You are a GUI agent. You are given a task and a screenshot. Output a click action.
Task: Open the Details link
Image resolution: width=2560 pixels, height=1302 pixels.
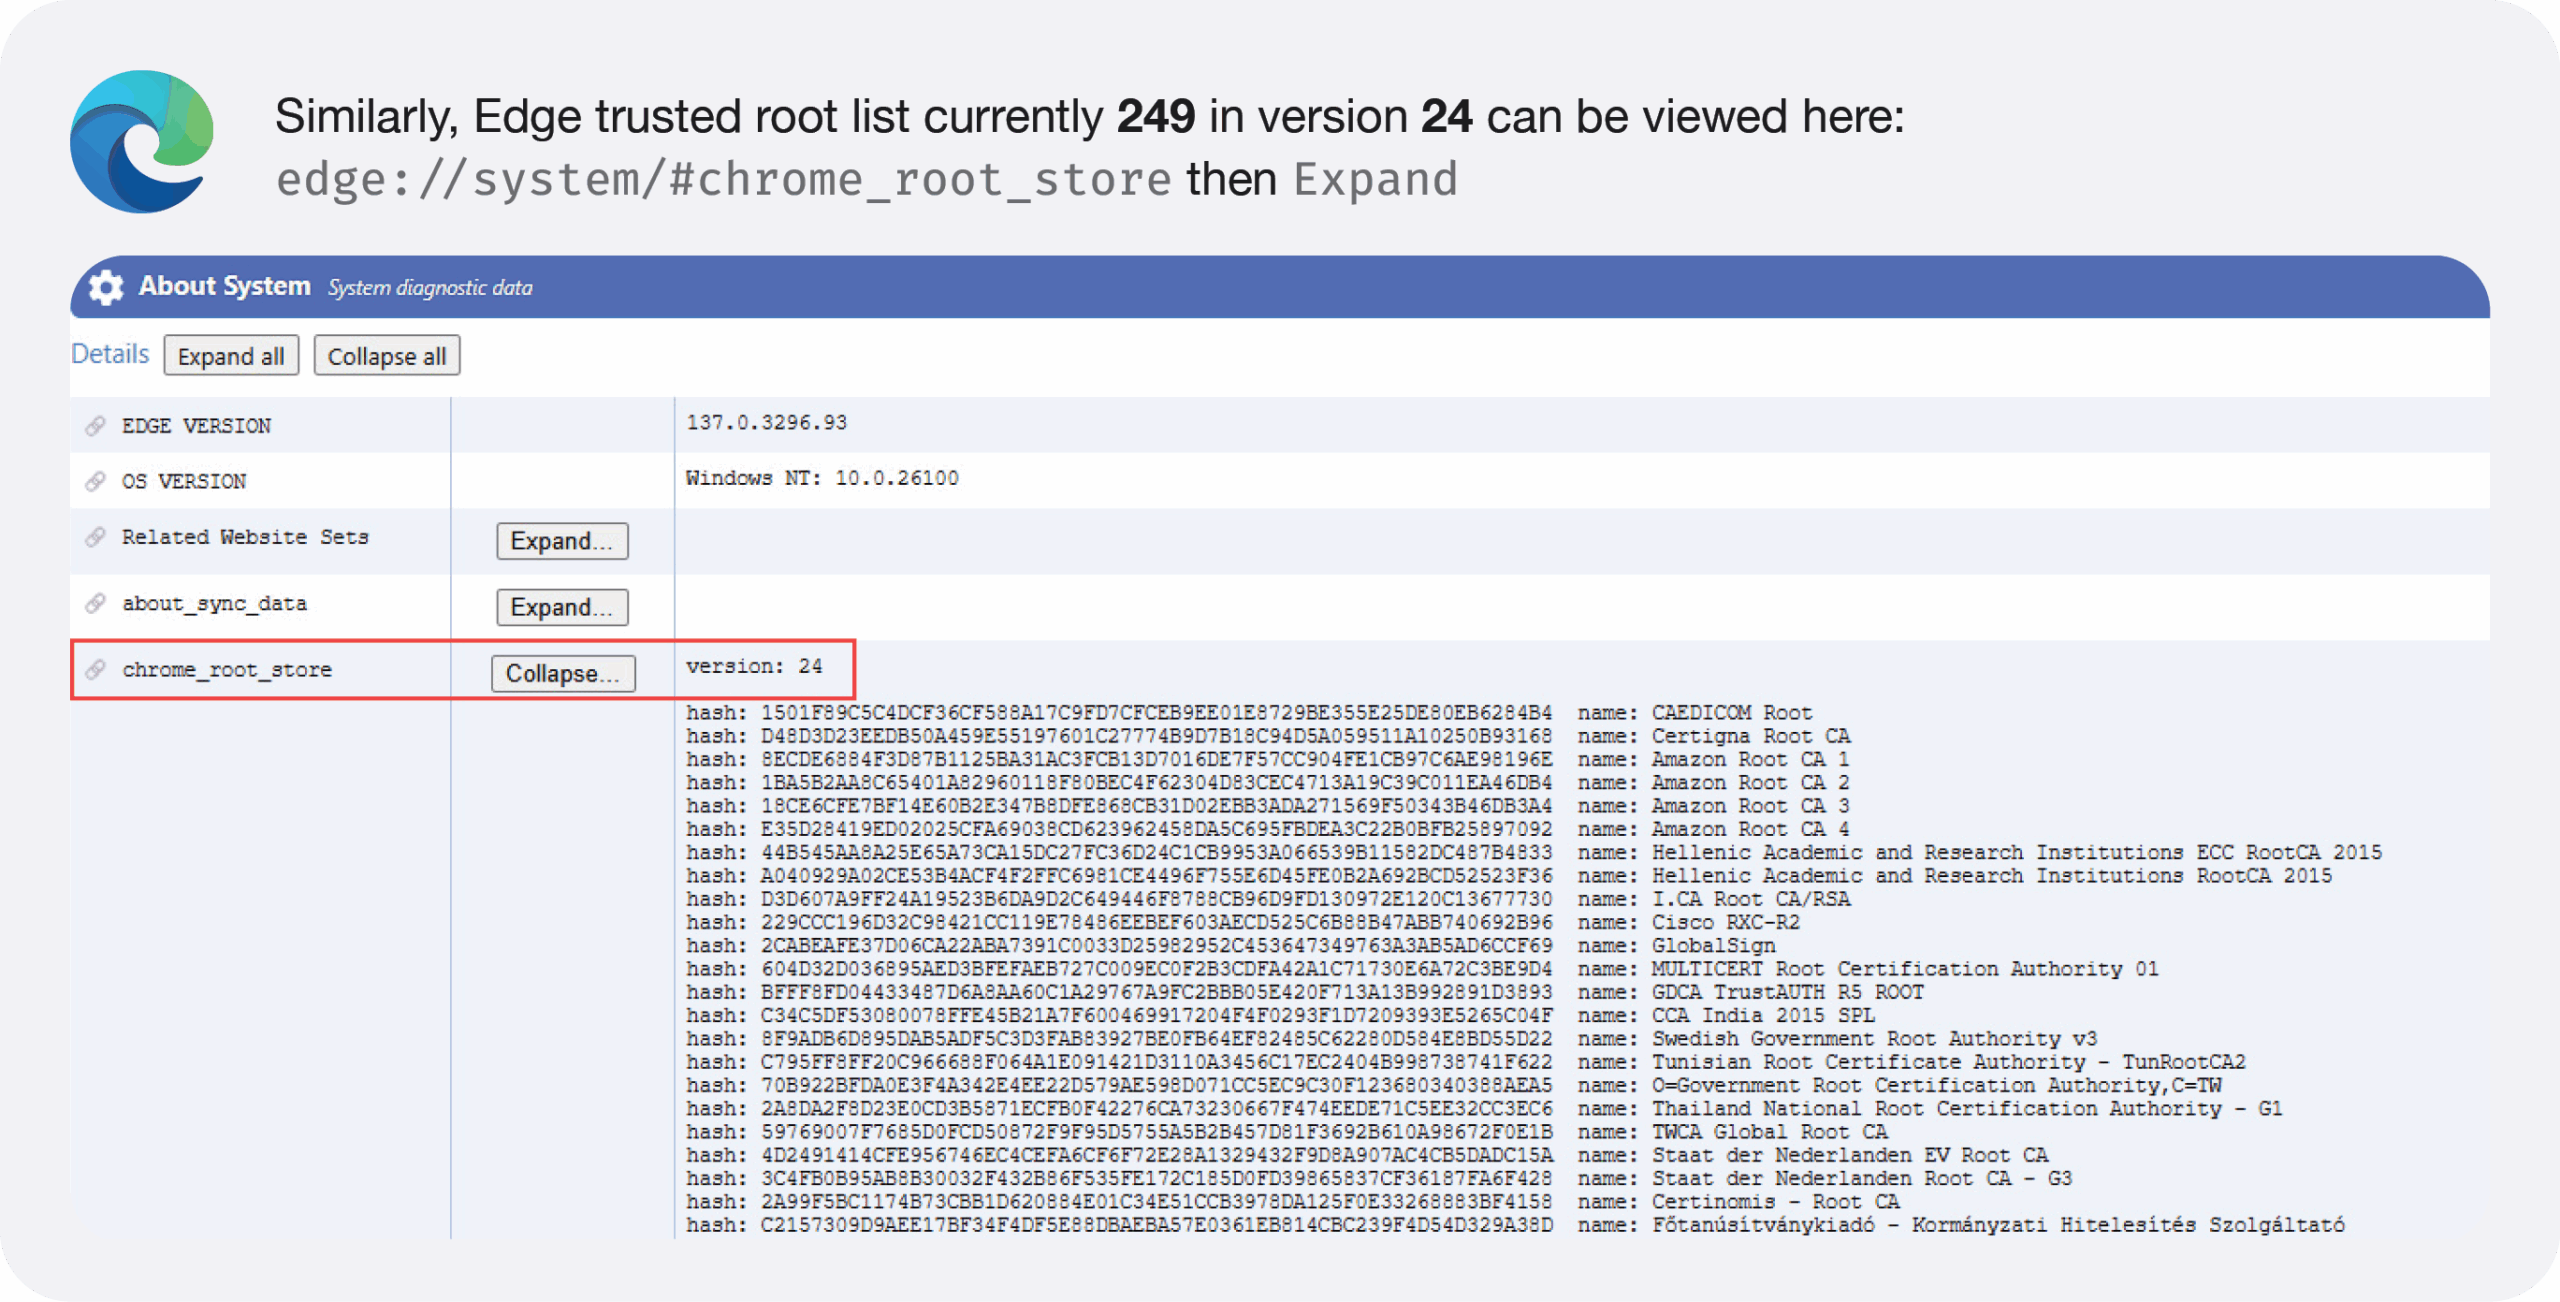110,354
